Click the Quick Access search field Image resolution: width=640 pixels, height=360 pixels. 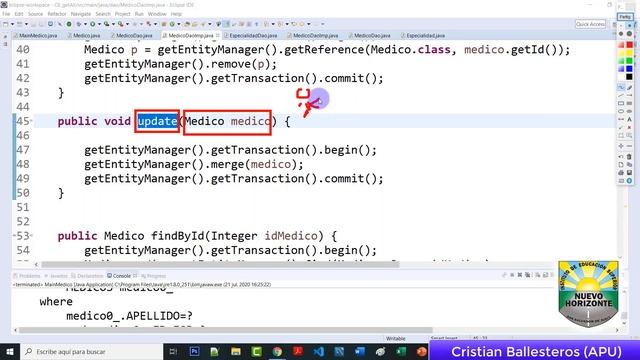(590, 24)
